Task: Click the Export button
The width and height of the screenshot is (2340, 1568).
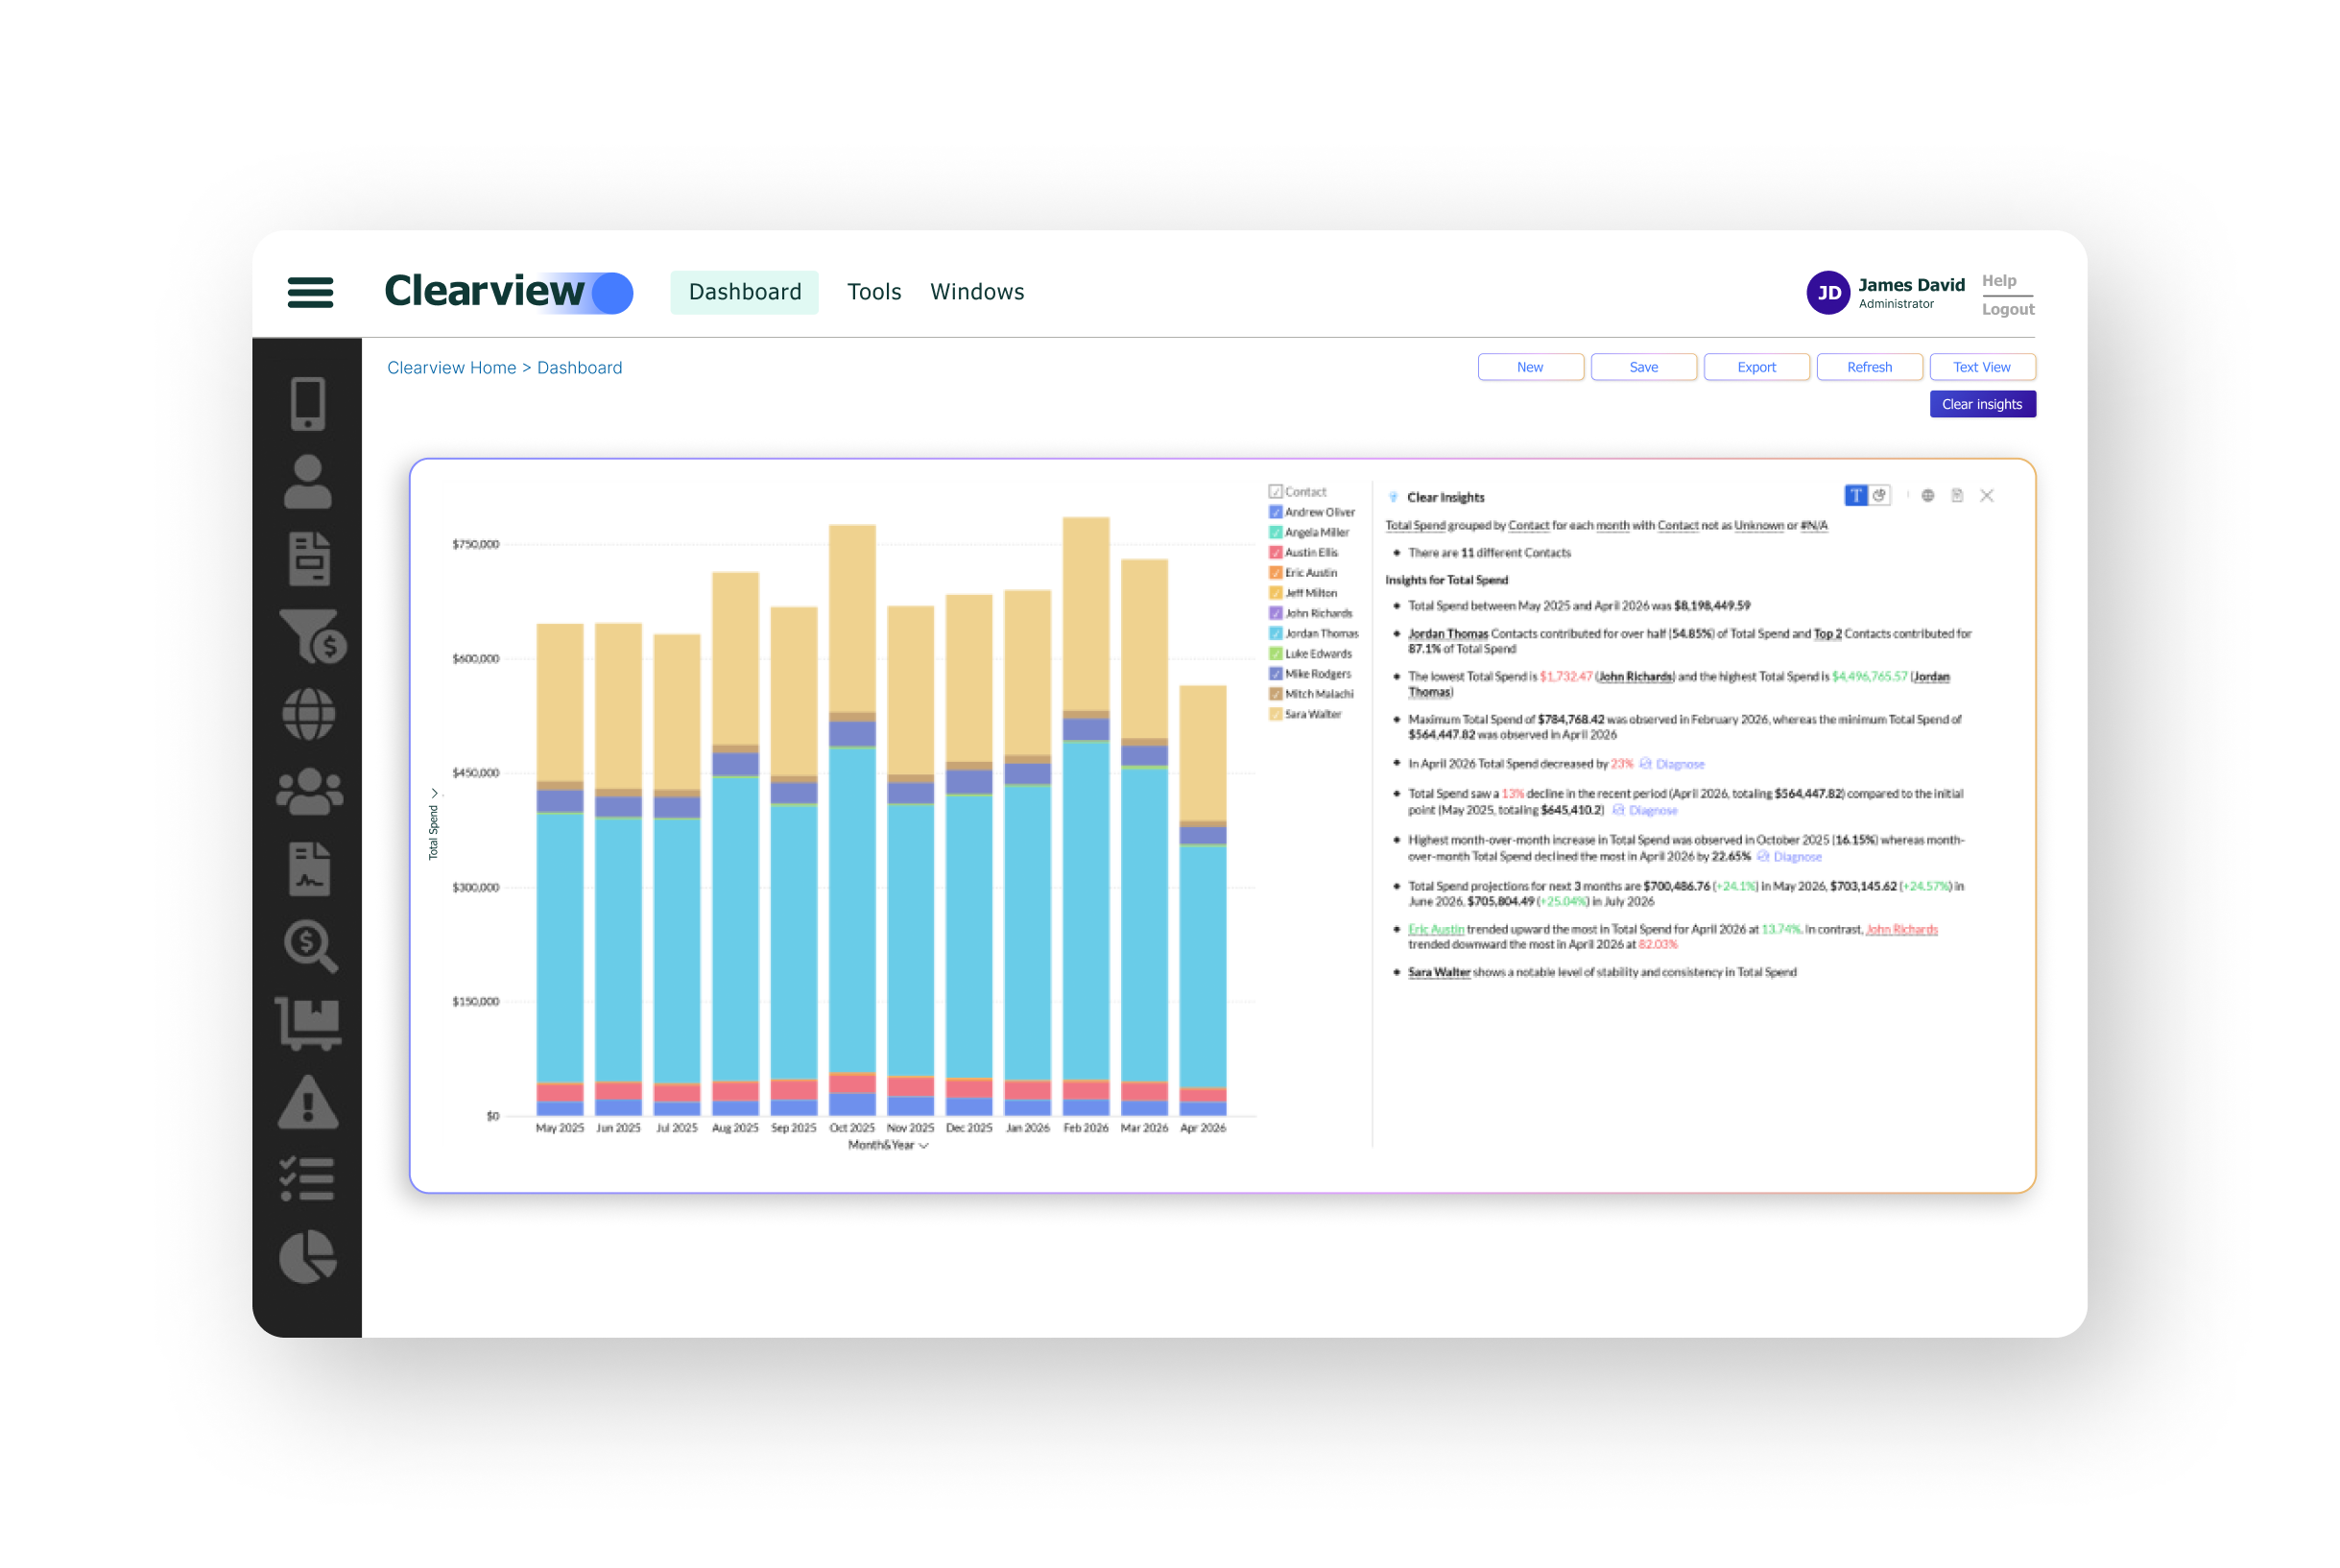Action: pos(1756,367)
